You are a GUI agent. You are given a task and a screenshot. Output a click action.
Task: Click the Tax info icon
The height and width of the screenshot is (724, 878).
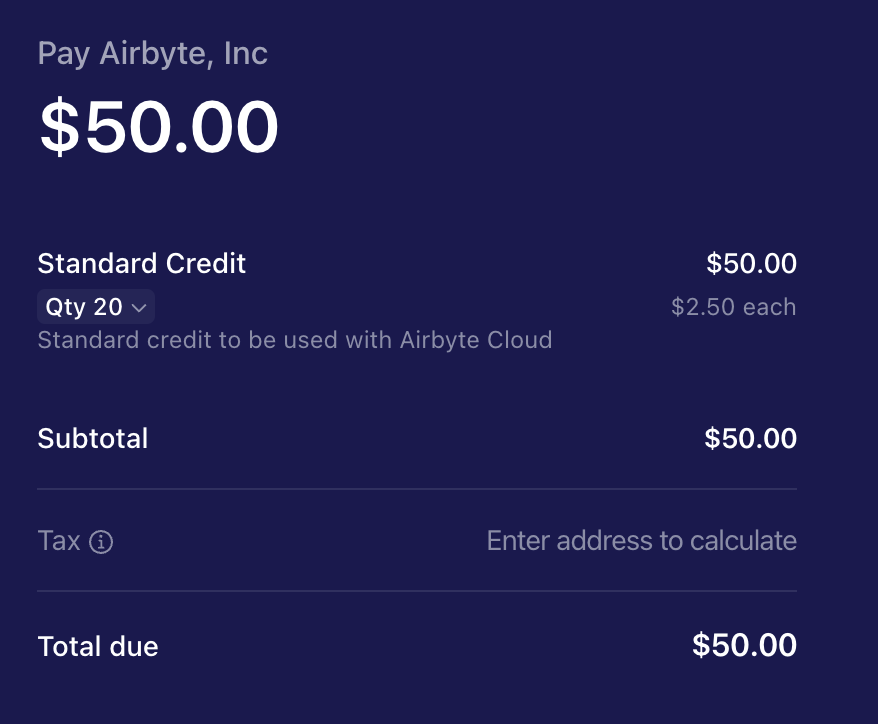(101, 541)
